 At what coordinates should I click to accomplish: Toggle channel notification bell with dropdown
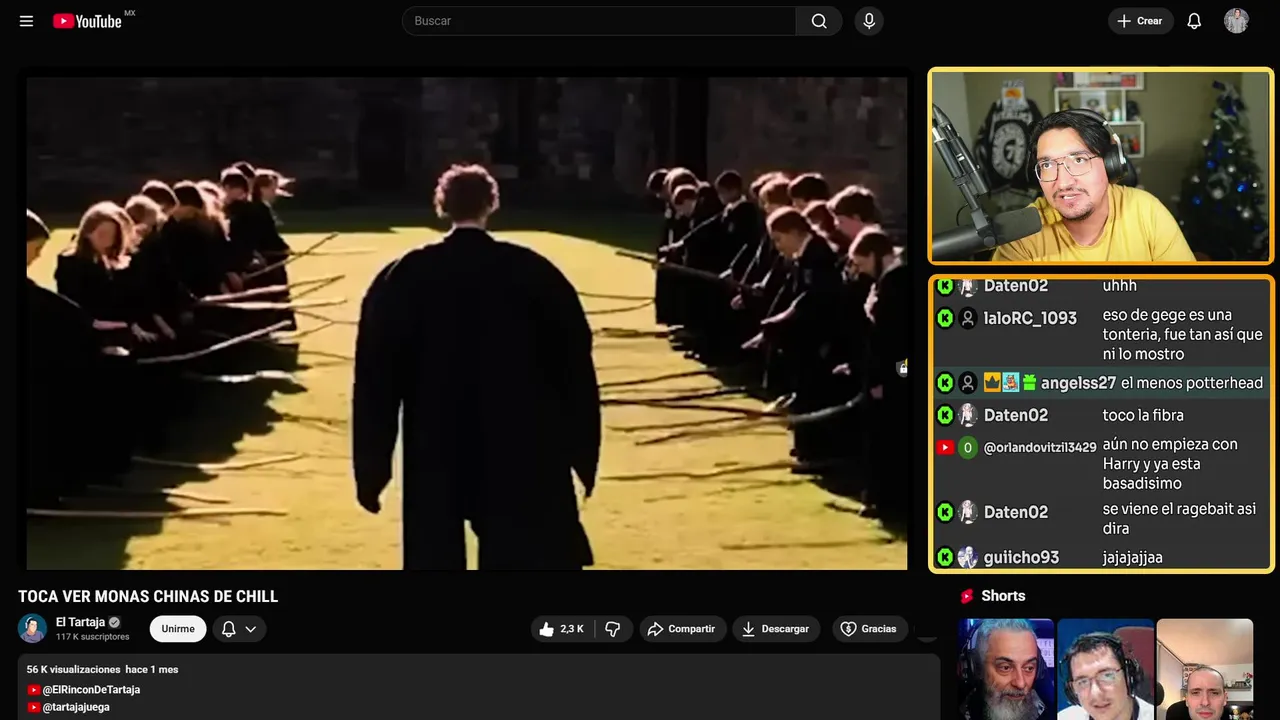click(x=239, y=629)
